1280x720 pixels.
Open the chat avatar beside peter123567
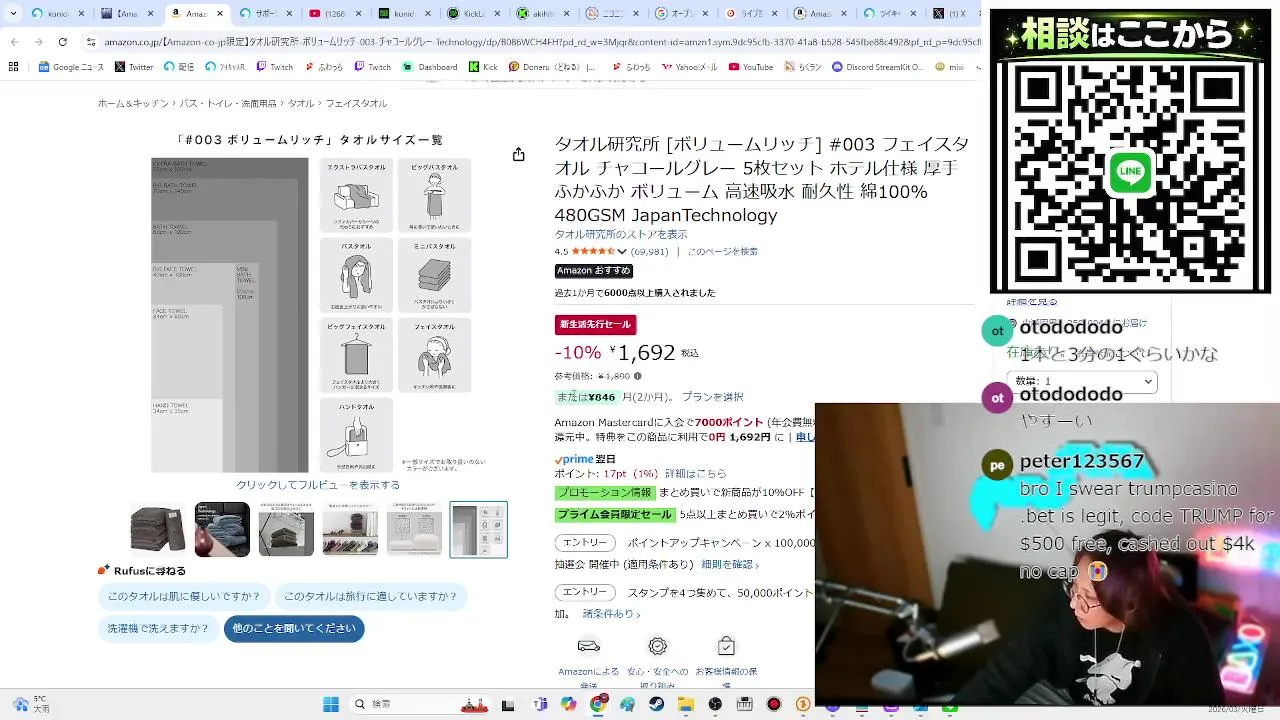(x=997, y=465)
